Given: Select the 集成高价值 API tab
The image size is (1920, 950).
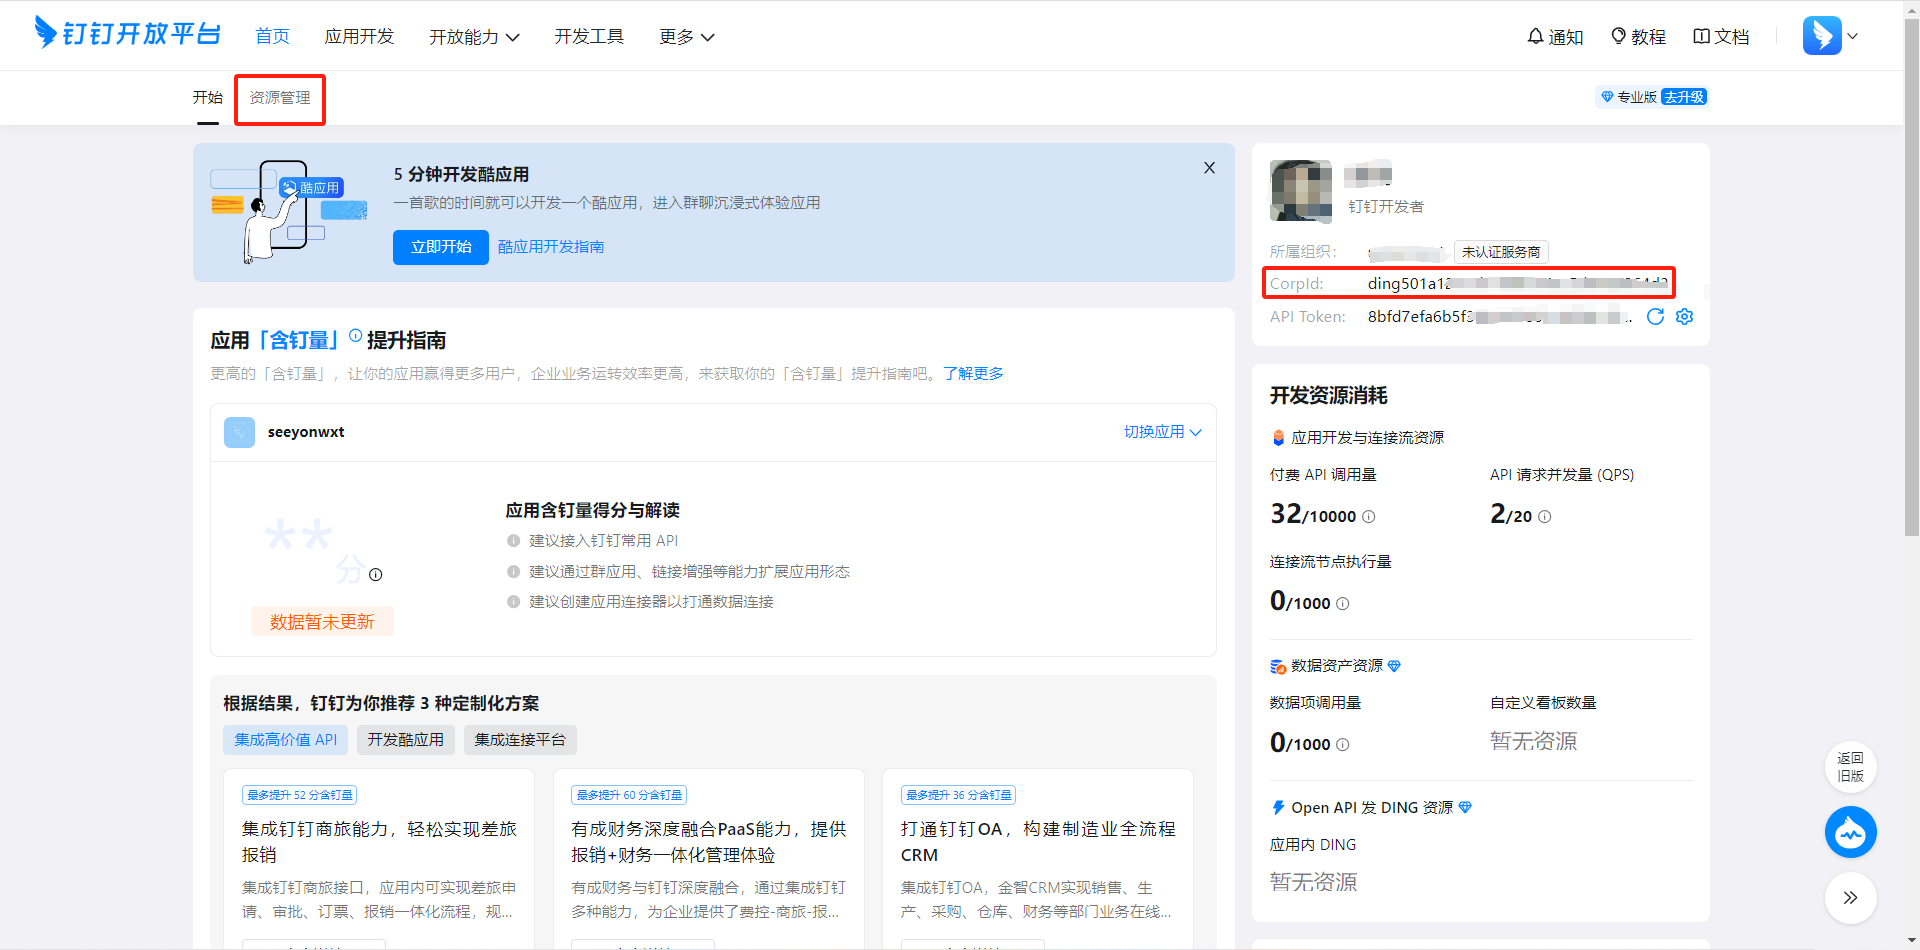Looking at the screenshot, I should click(x=285, y=740).
